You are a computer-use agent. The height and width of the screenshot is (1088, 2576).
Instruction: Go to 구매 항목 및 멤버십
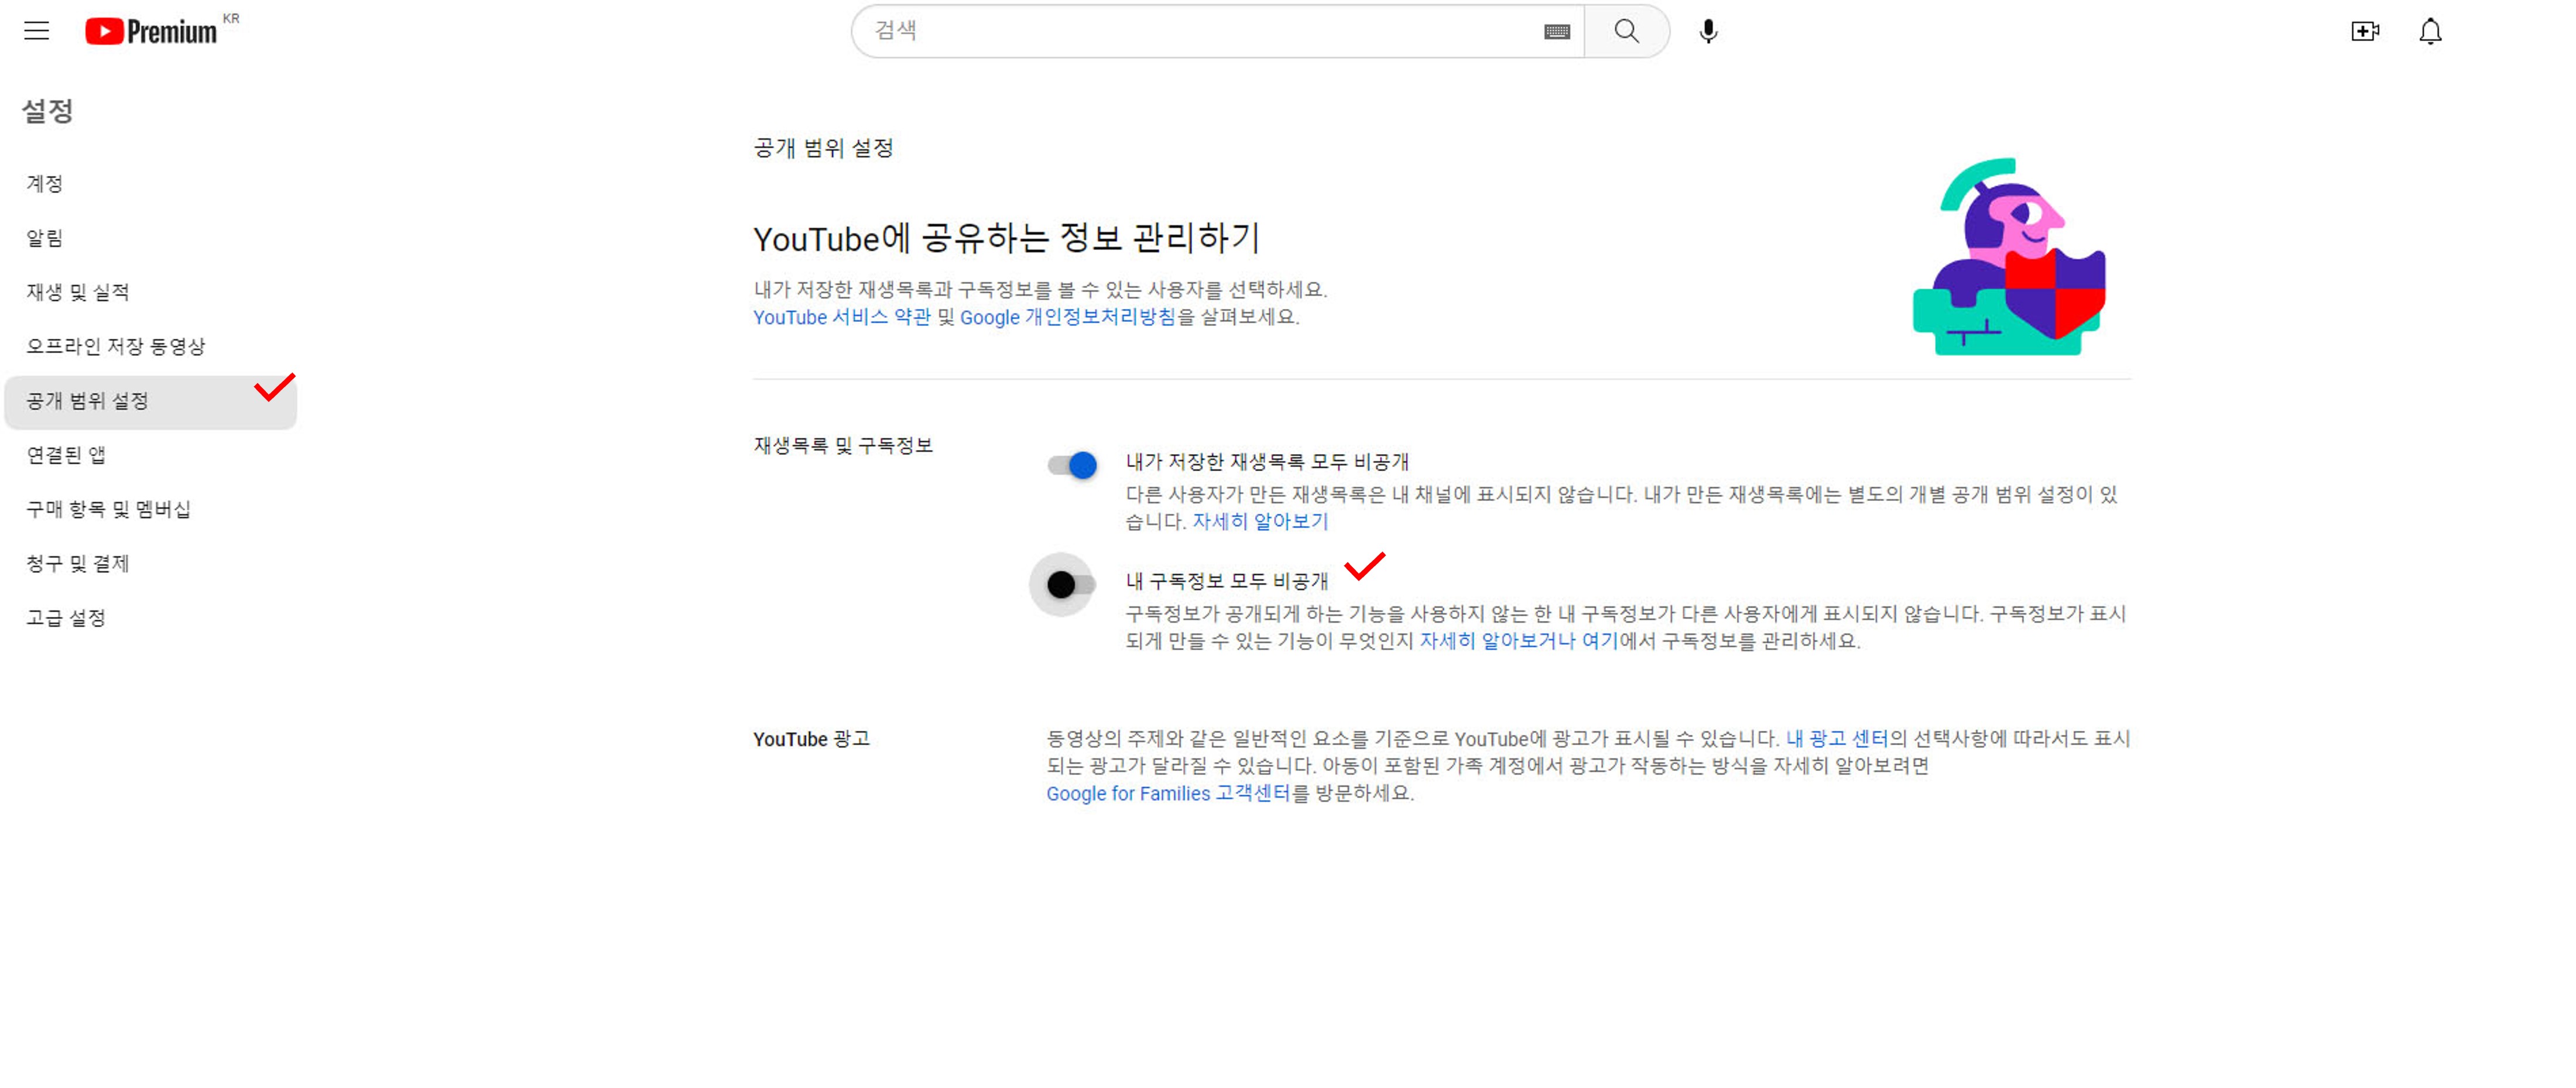coord(150,509)
